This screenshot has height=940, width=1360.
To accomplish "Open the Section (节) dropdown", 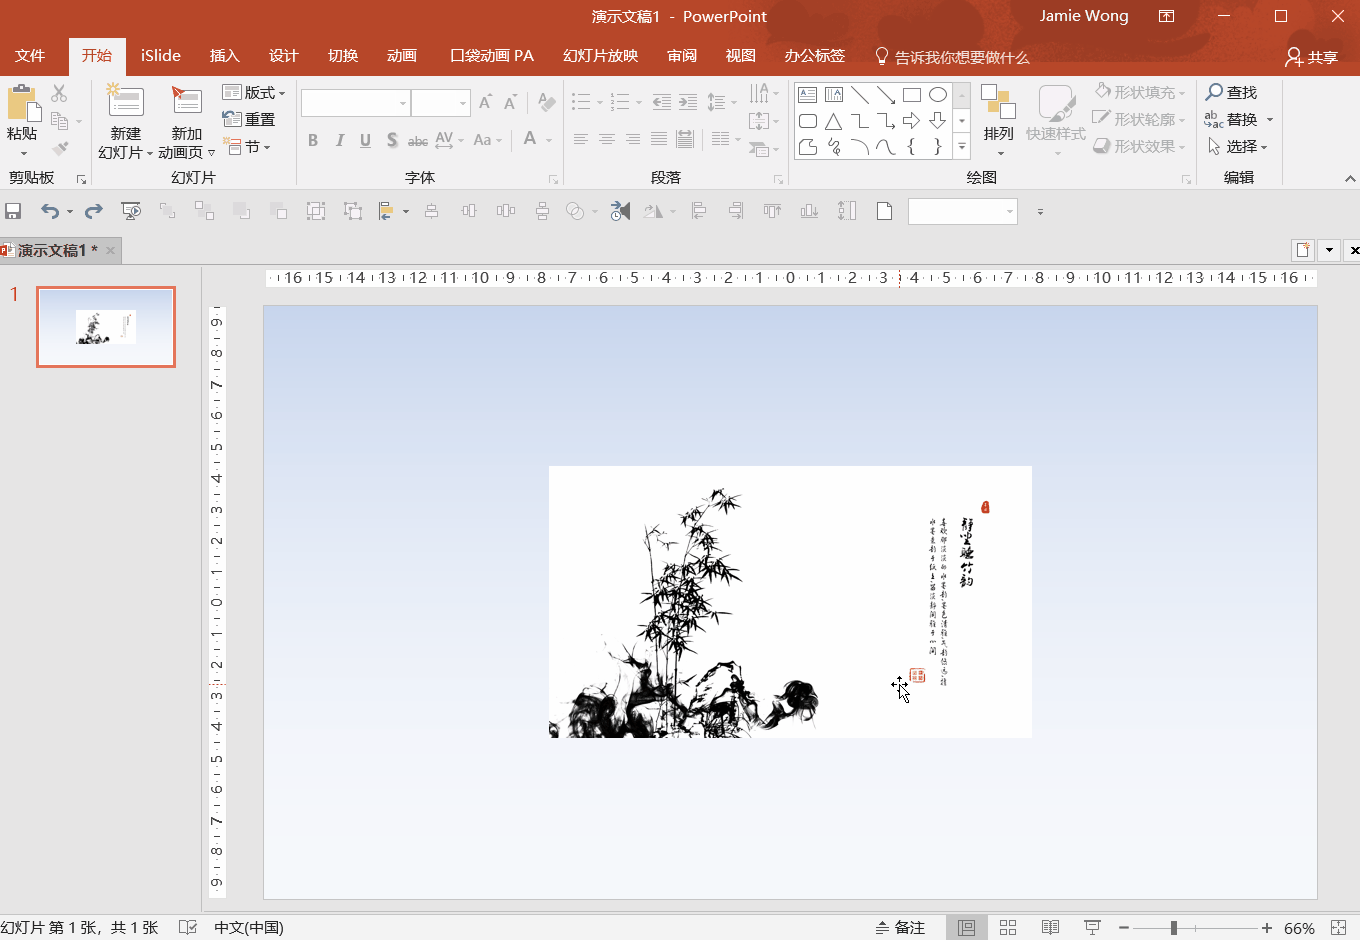I will point(247,147).
